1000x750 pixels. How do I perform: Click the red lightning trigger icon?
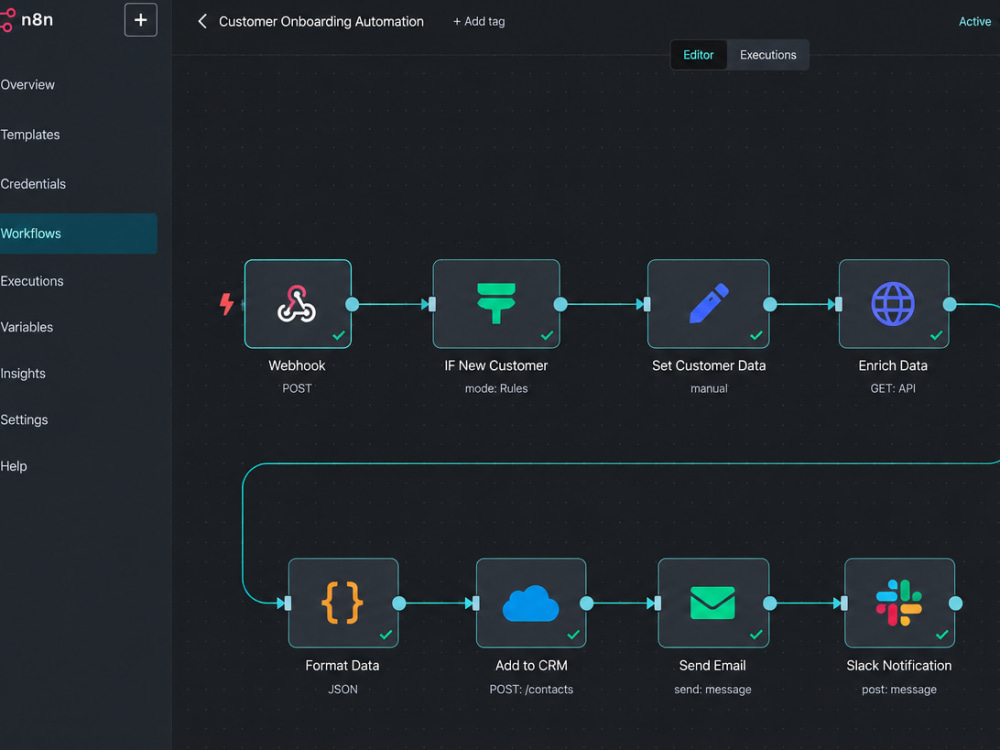[x=226, y=304]
